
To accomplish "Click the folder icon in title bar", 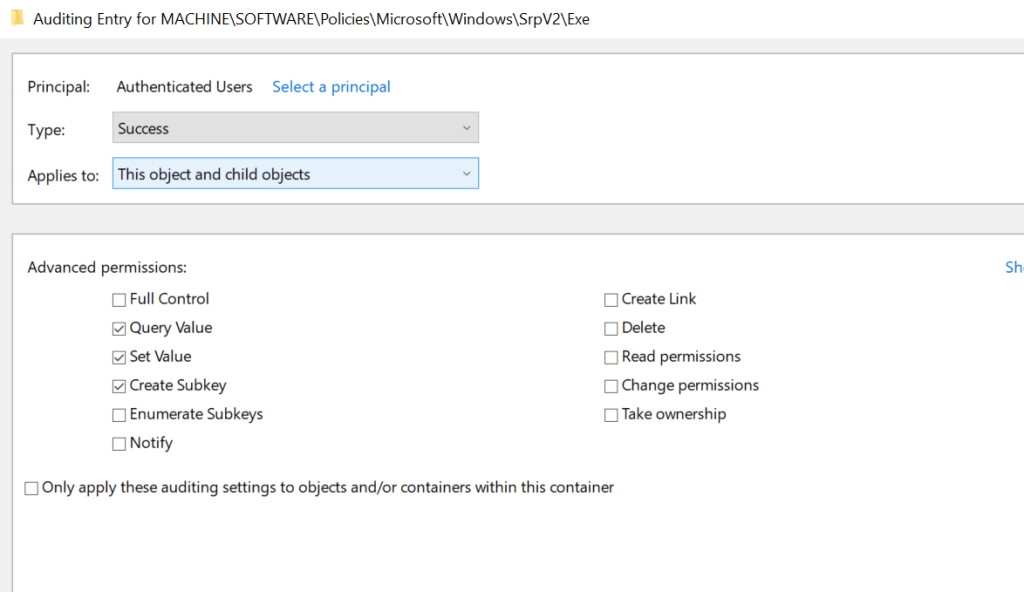I will tap(17, 18).
